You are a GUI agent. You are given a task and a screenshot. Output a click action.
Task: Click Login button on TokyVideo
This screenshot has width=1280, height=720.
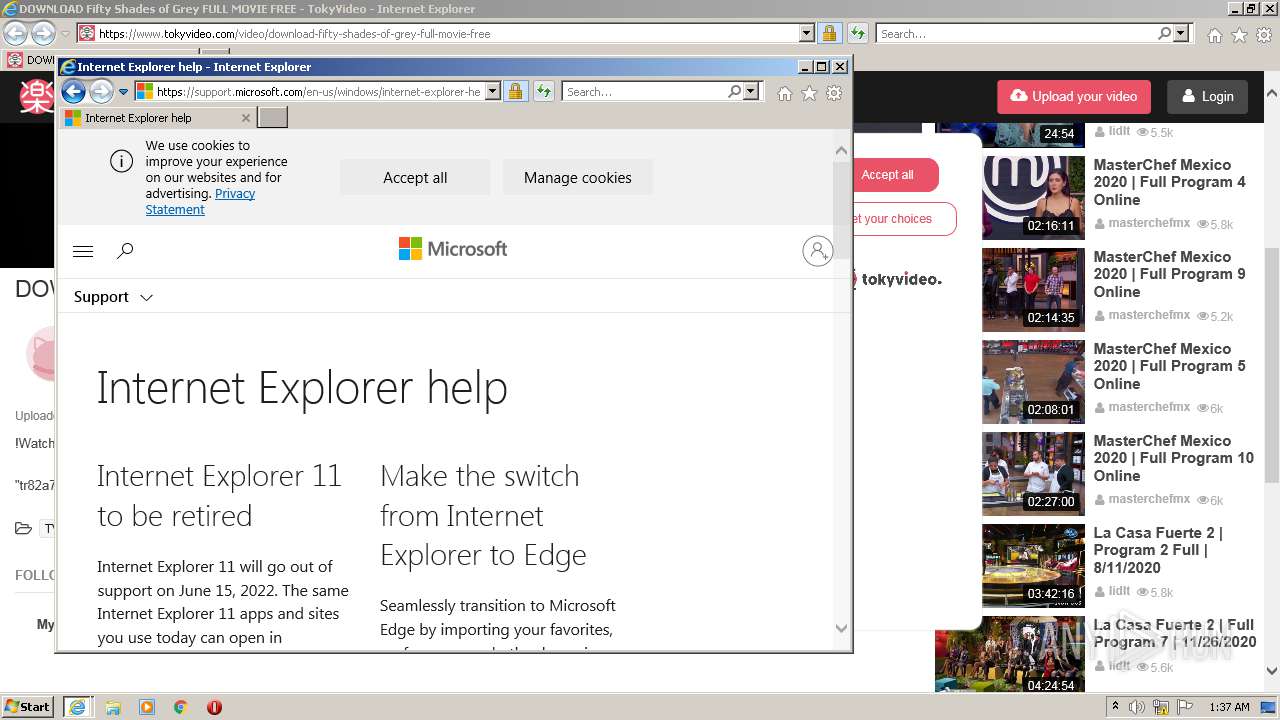click(1207, 97)
